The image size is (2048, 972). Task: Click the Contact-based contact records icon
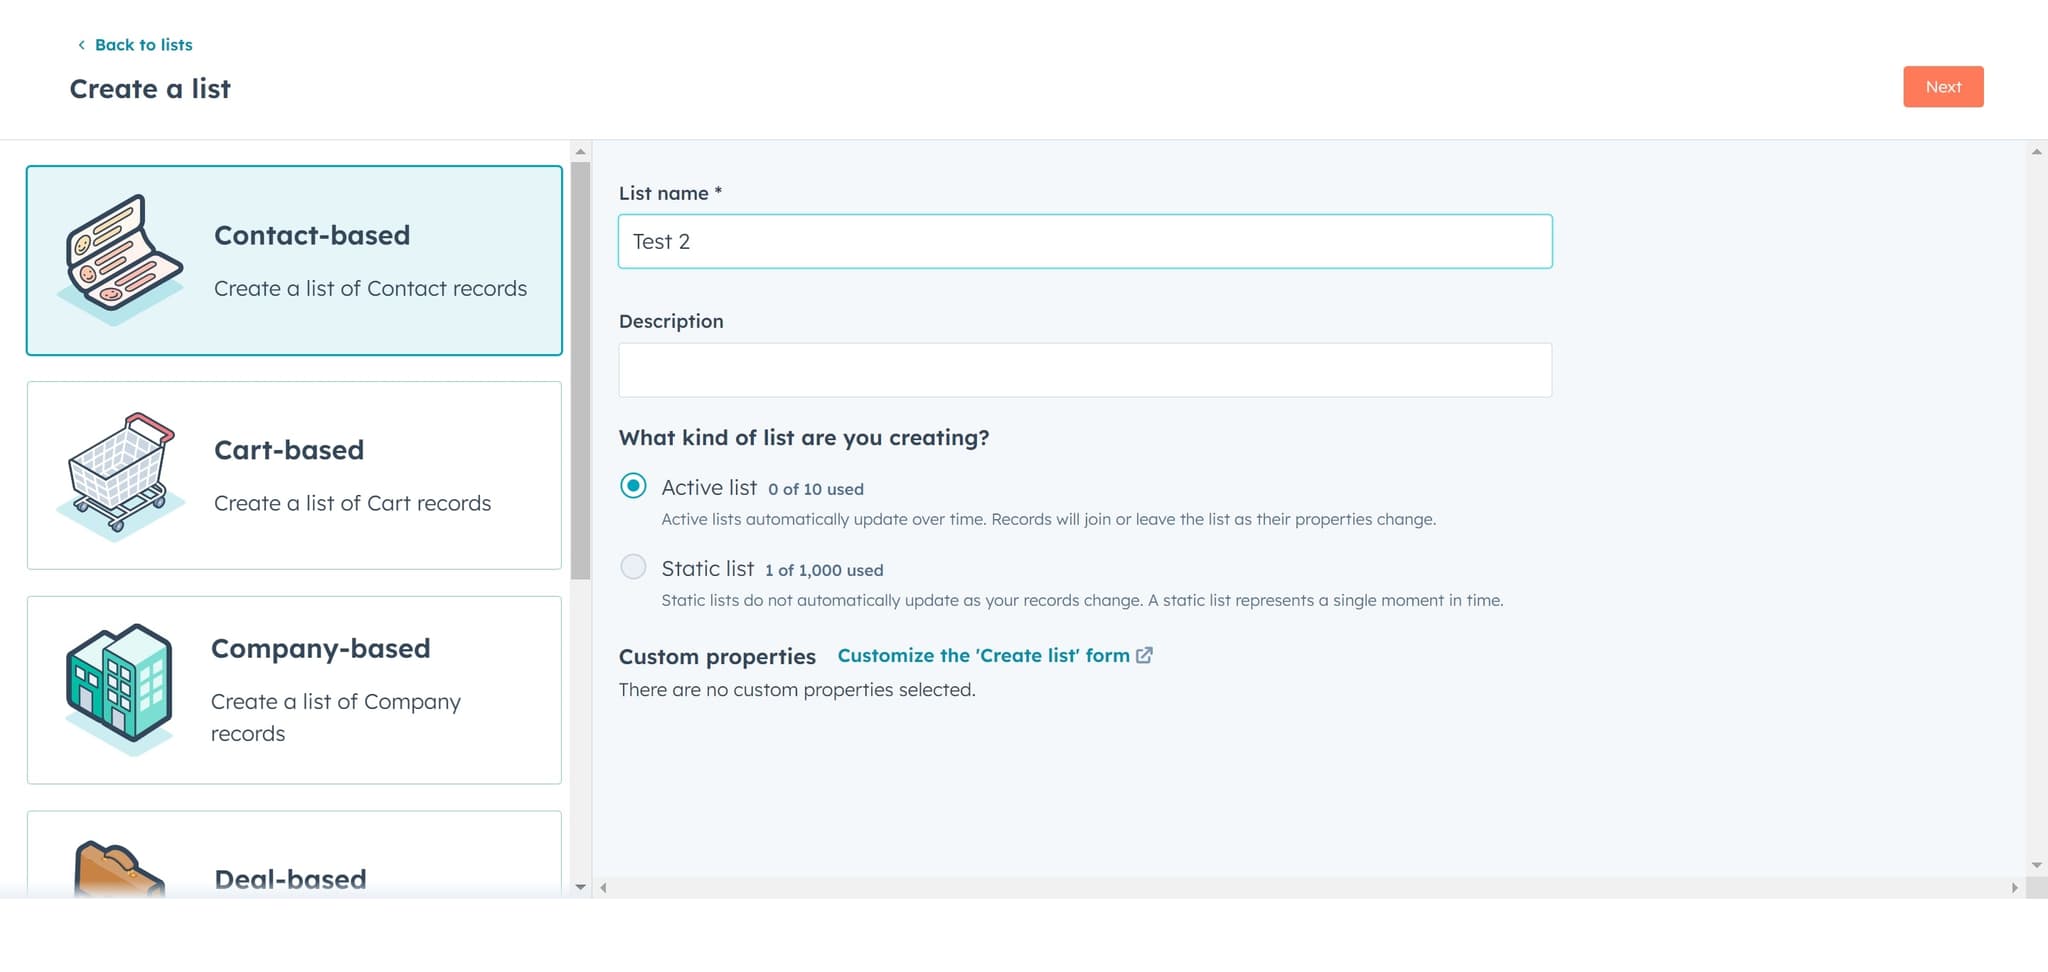pos(120,259)
